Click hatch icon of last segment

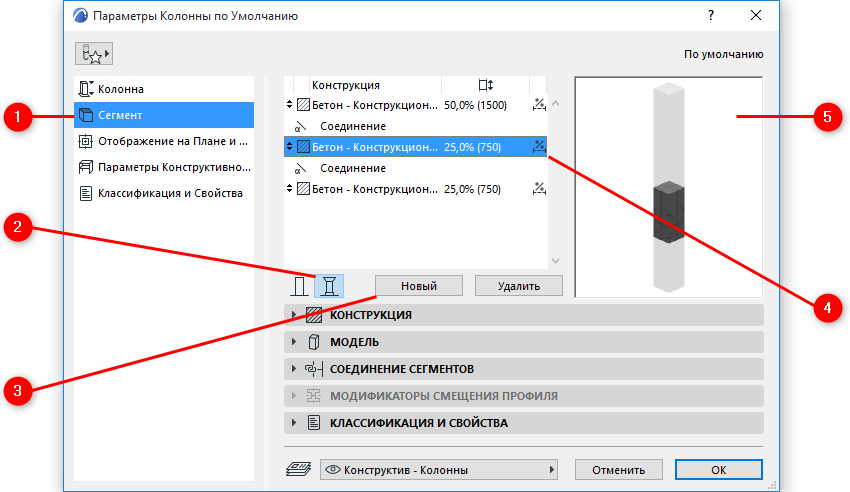(x=304, y=189)
